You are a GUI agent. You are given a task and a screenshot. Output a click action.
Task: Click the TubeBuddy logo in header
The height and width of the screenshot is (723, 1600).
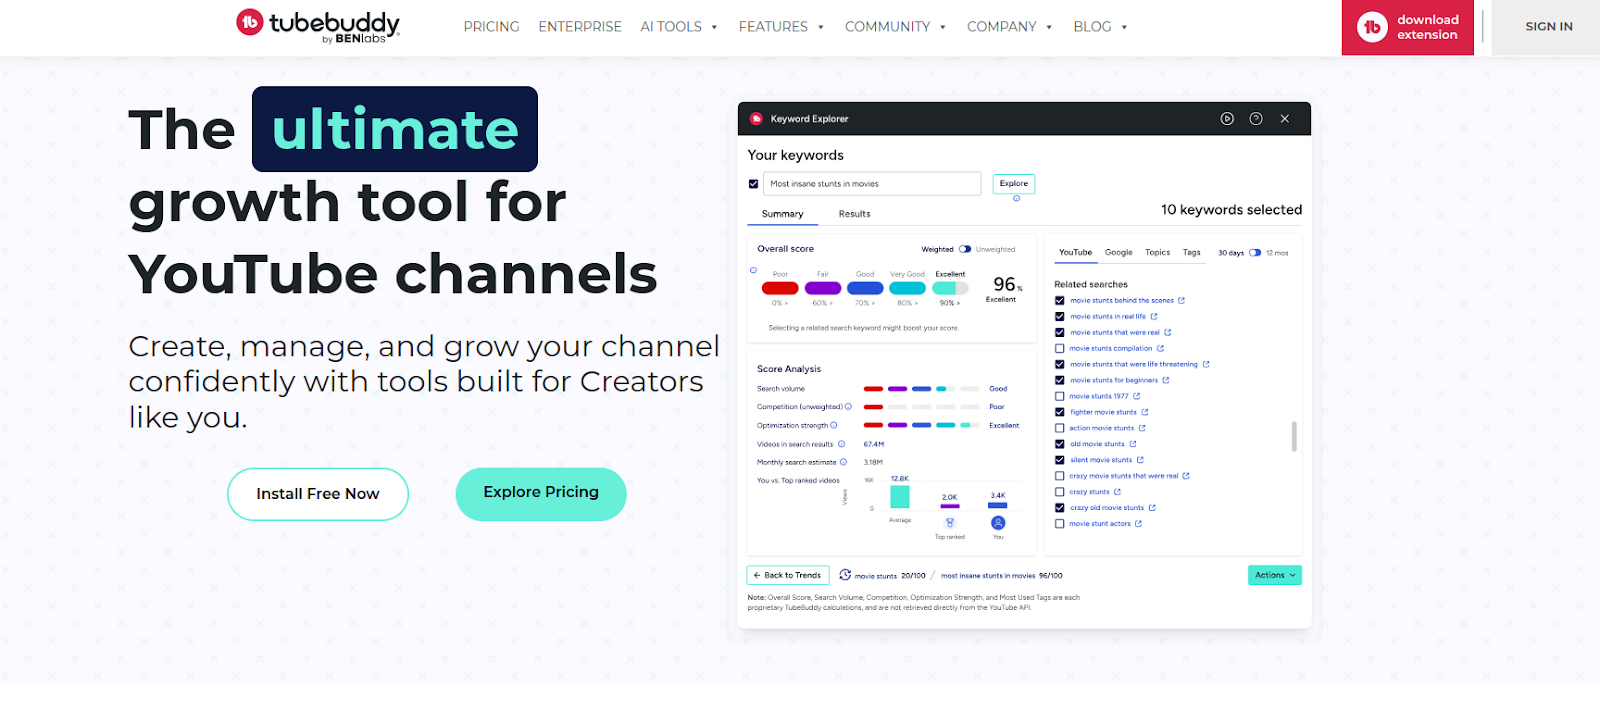[x=318, y=26]
